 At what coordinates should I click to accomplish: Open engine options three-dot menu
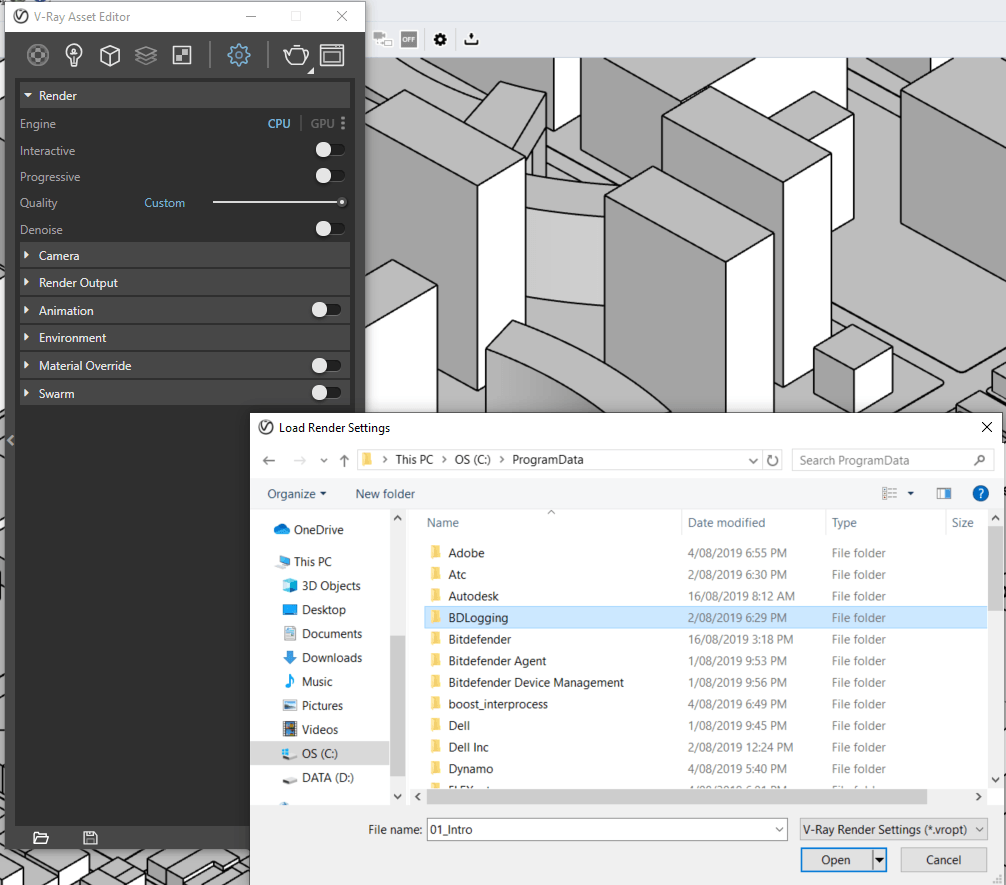(x=343, y=123)
